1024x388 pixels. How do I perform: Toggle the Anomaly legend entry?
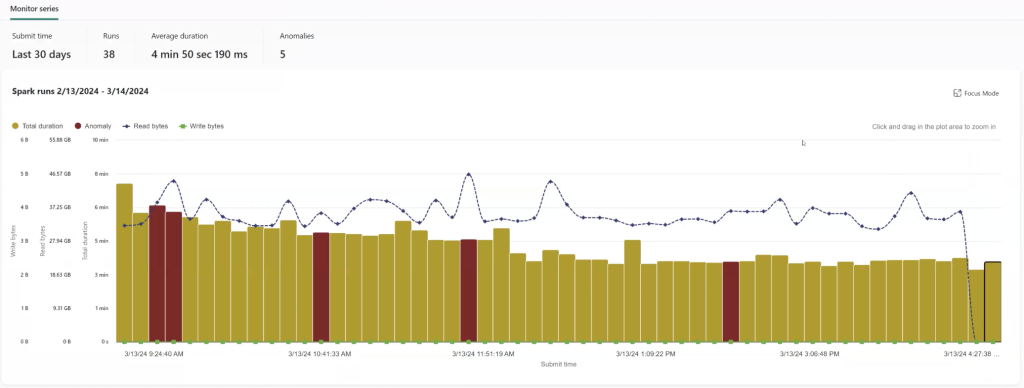click(93, 126)
